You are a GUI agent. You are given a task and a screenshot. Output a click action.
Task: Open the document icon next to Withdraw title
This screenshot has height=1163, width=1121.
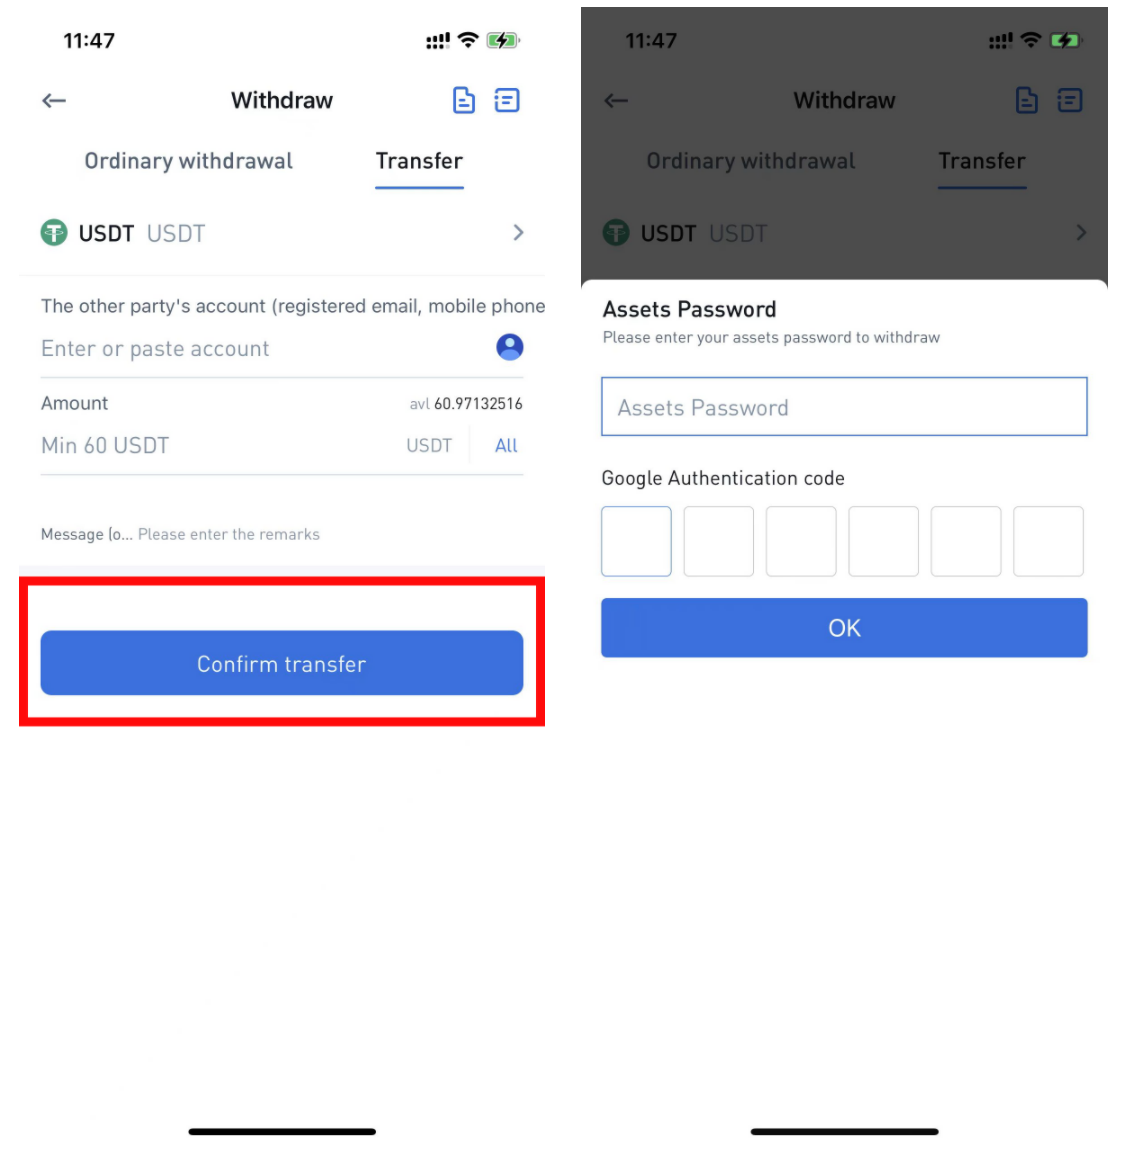click(x=464, y=100)
